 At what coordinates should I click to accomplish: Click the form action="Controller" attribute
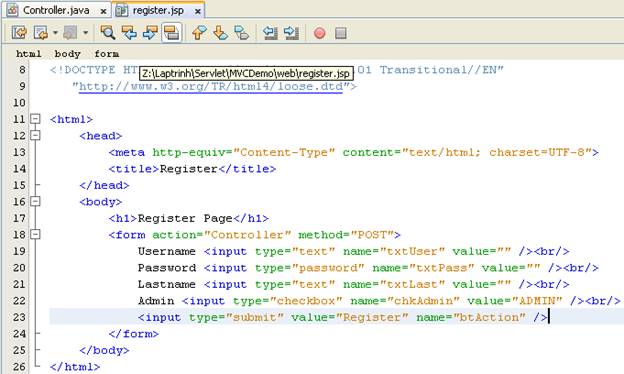222,235
